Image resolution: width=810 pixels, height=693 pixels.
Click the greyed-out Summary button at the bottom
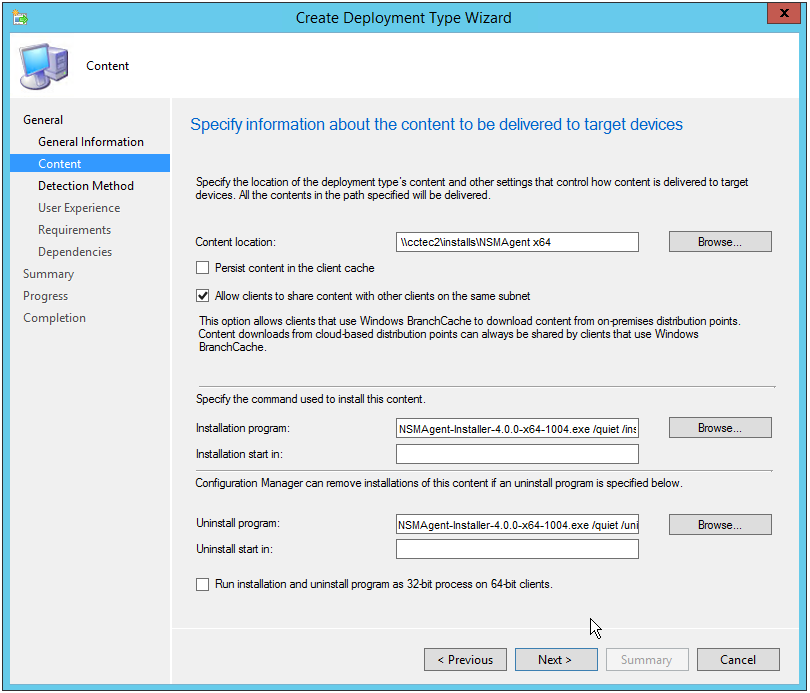pos(647,660)
